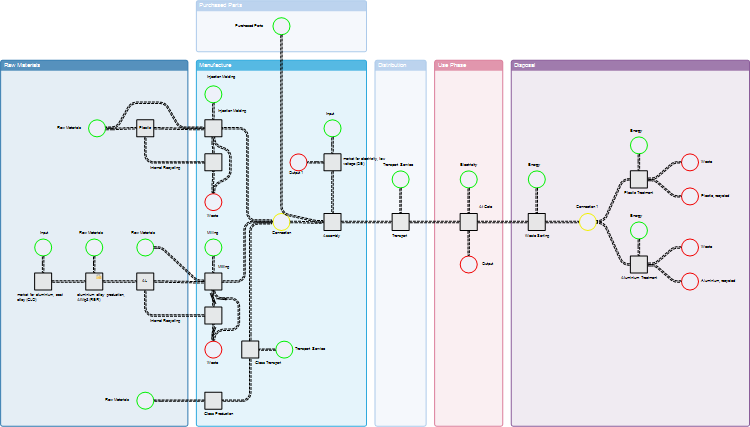The height and width of the screenshot is (427, 750).
Task: Select the Glass Transport process square
Action: tap(250, 350)
